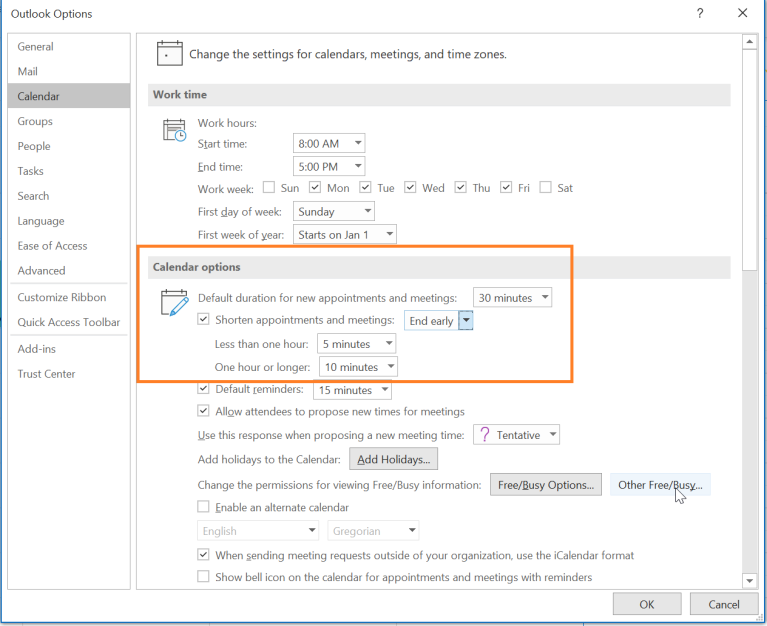The width and height of the screenshot is (767, 626).
Task: Enable an alternate calendar checkbox
Action: [205, 508]
